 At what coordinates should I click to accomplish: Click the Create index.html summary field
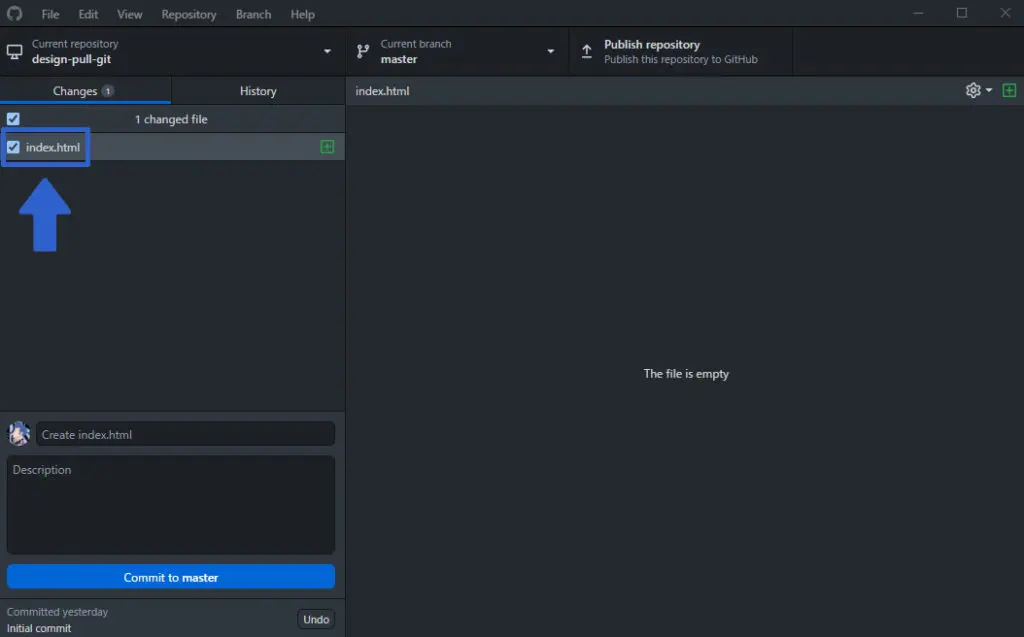coord(185,433)
